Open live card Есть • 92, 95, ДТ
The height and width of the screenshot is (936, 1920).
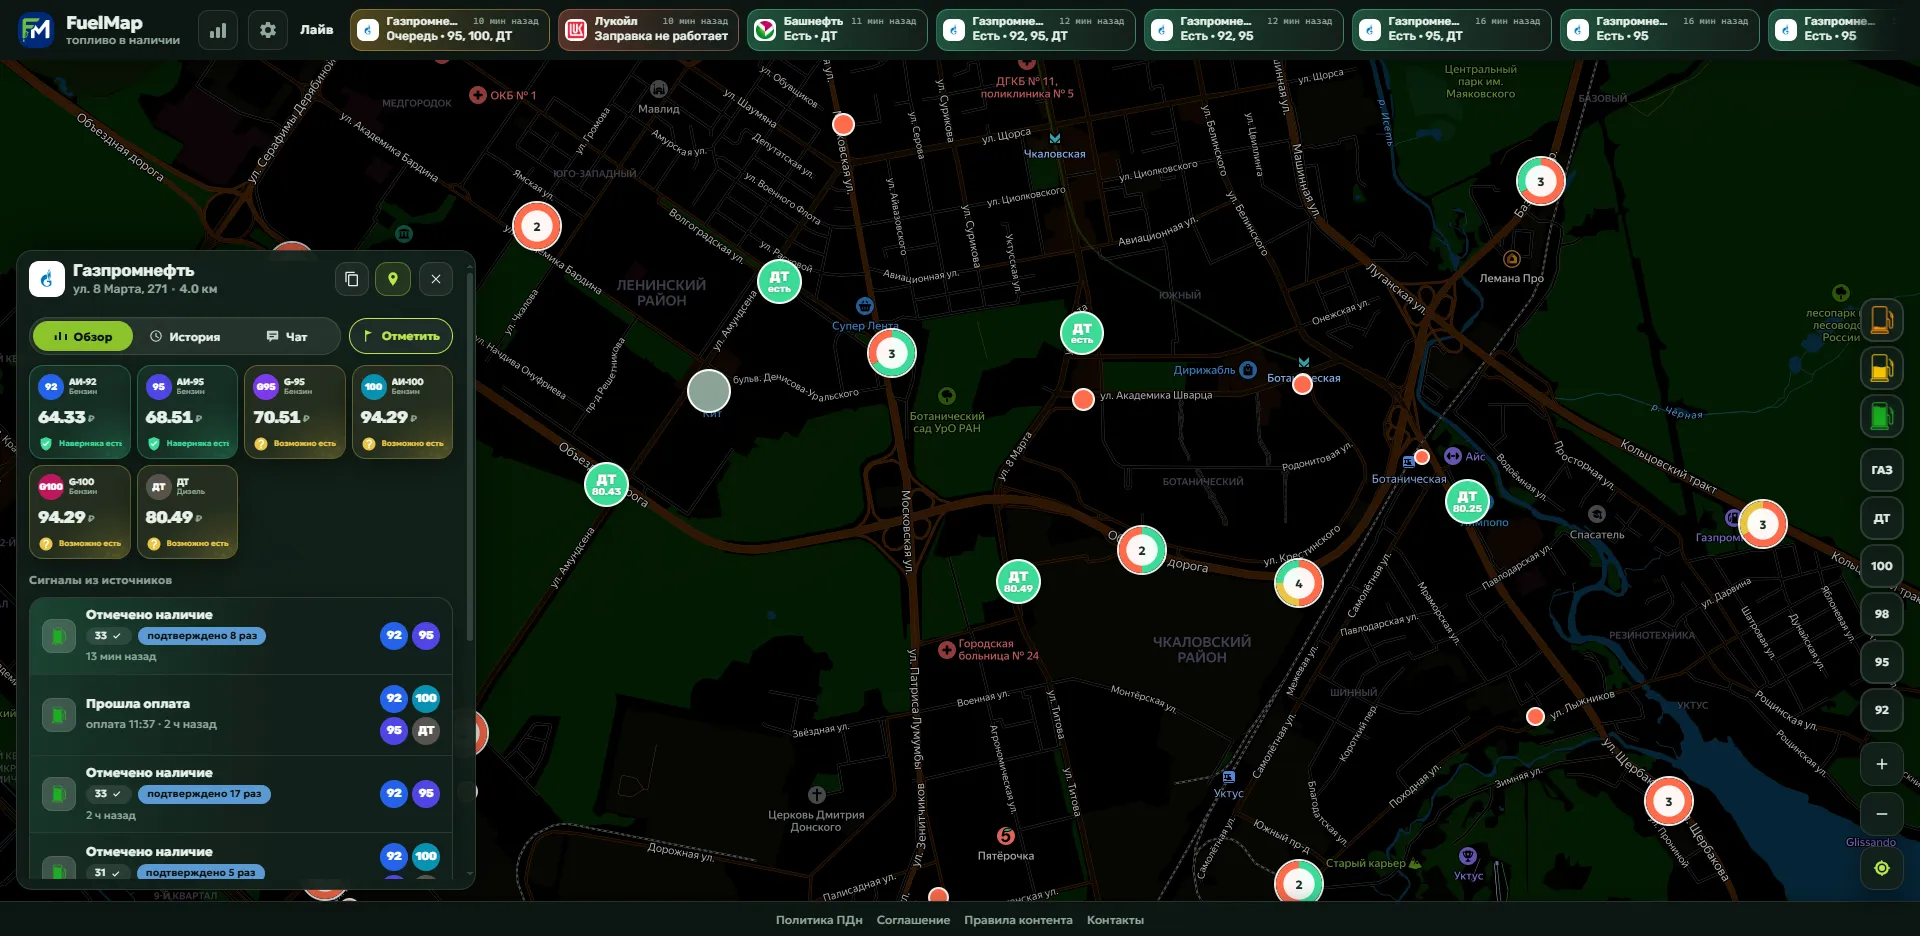(x=1035, y=30)
